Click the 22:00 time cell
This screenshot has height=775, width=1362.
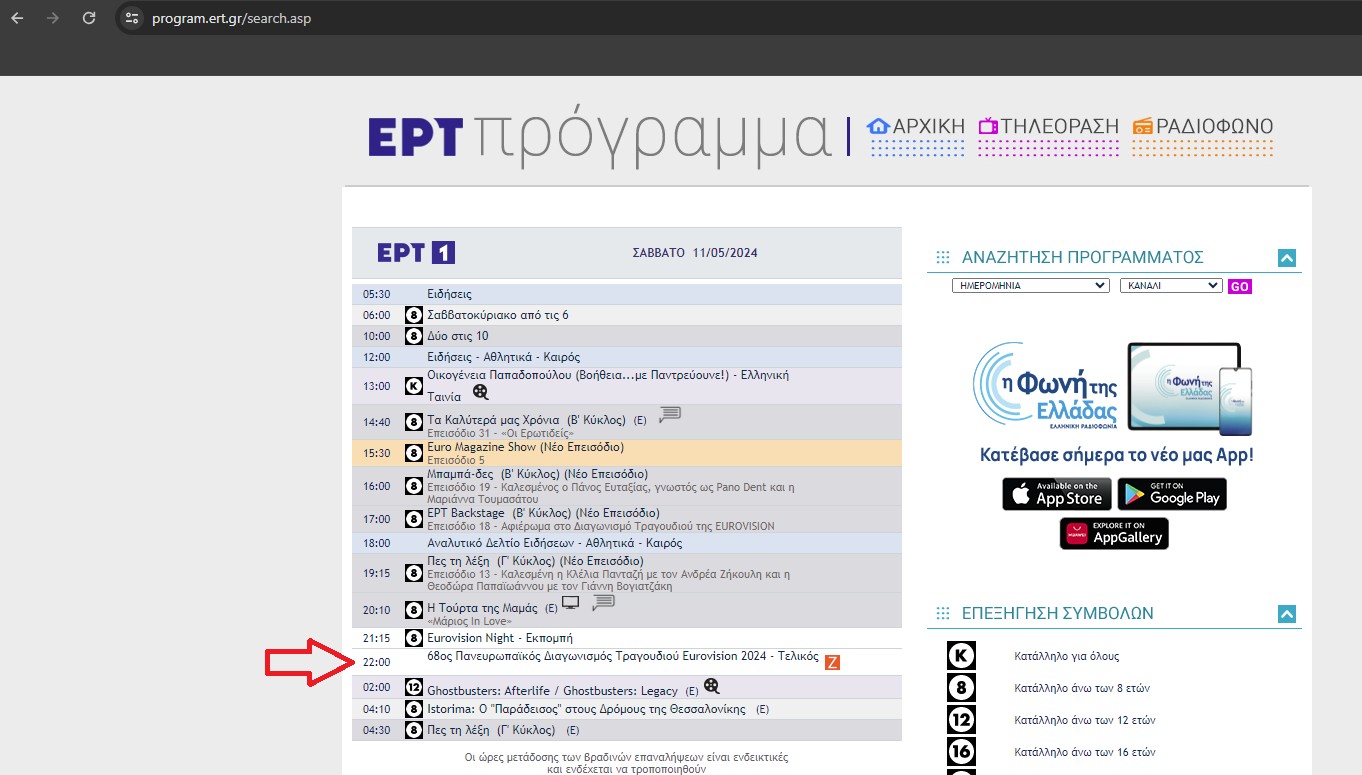click(x=377, y=662)
